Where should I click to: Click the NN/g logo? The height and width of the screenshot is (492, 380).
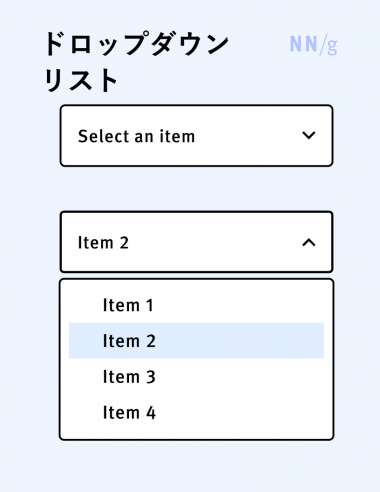click(x=313, y=45)
